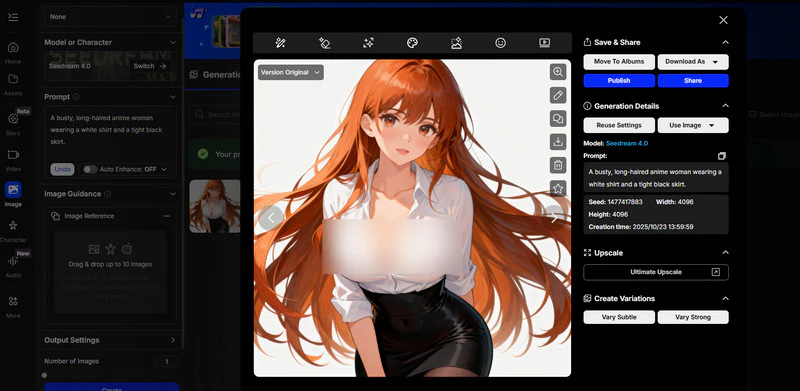The image size is (800, 391).
Task: Select the eraser tool in toolbar
Action: click(x=324, y=43)
